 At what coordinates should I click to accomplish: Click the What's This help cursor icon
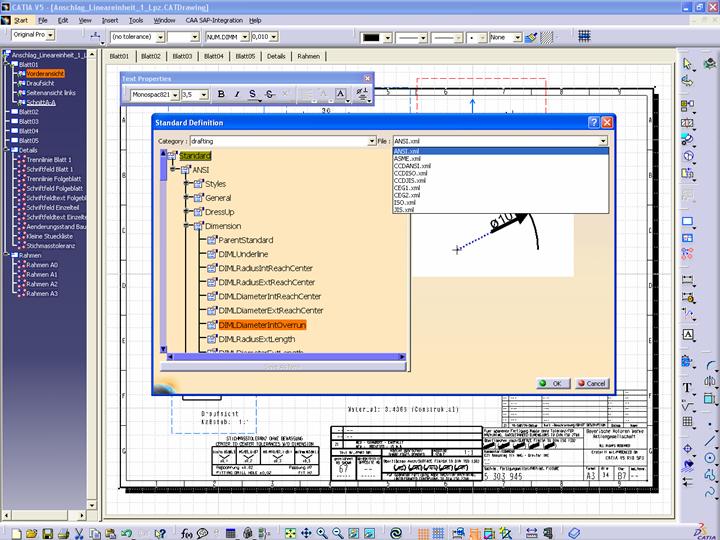[x=159, y=533]
